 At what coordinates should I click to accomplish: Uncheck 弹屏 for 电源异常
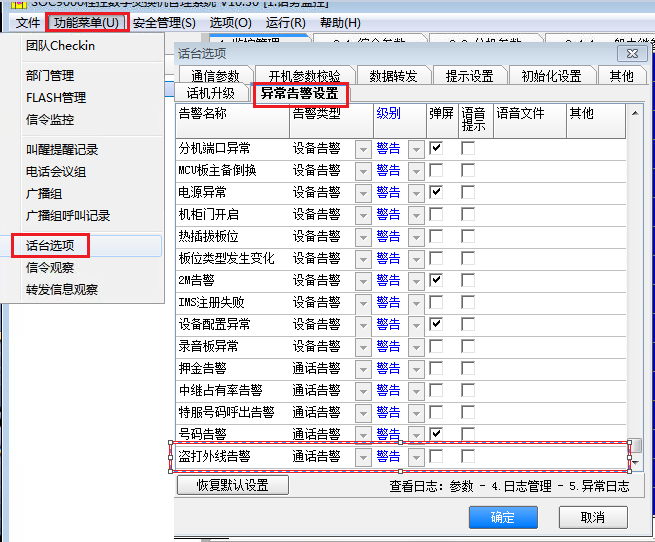coord(436,192)
